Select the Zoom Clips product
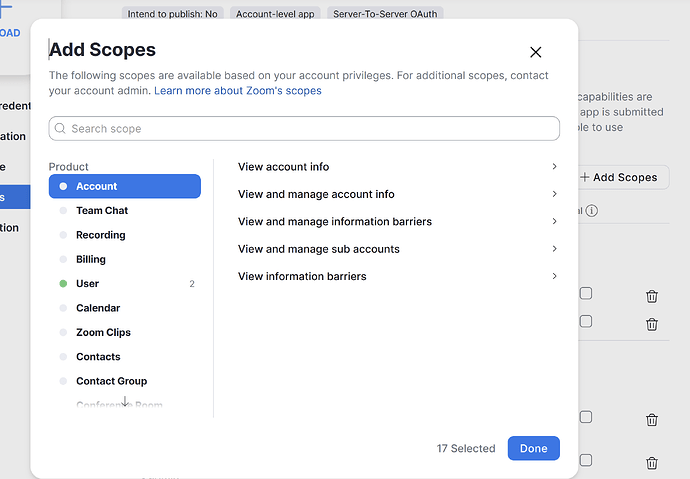 pyautogui.click(x=125, y=332)
